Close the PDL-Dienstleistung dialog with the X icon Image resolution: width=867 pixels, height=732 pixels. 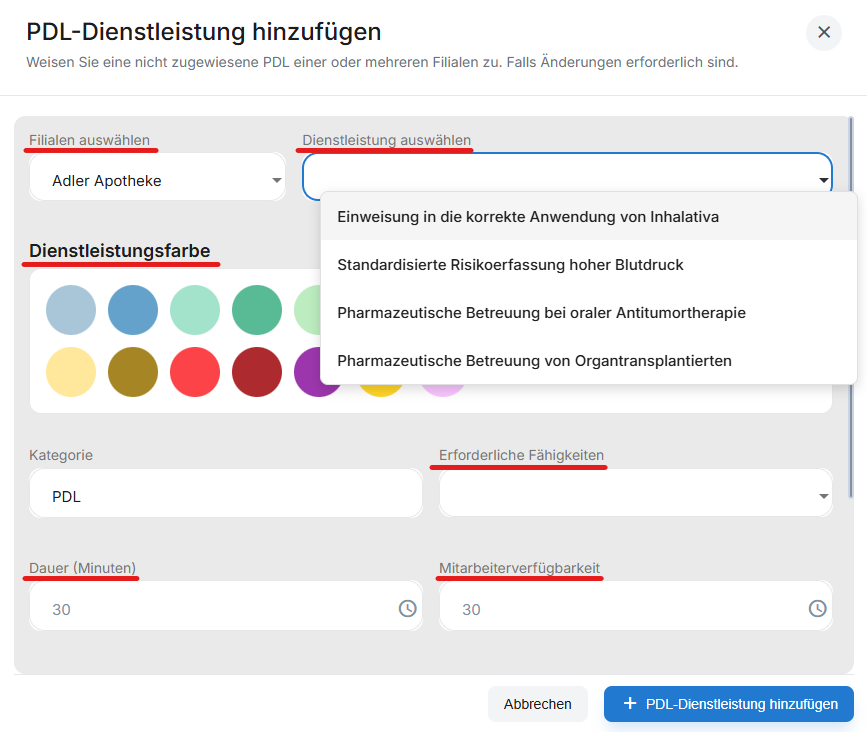point(823,33)
